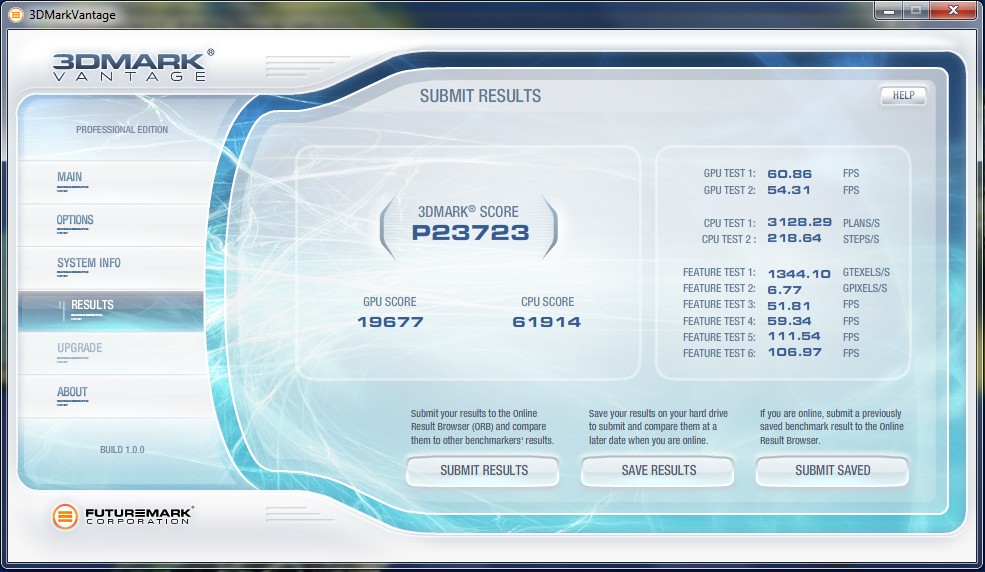
Task: Click the GPU score value 19677
Action: (390, 322)
